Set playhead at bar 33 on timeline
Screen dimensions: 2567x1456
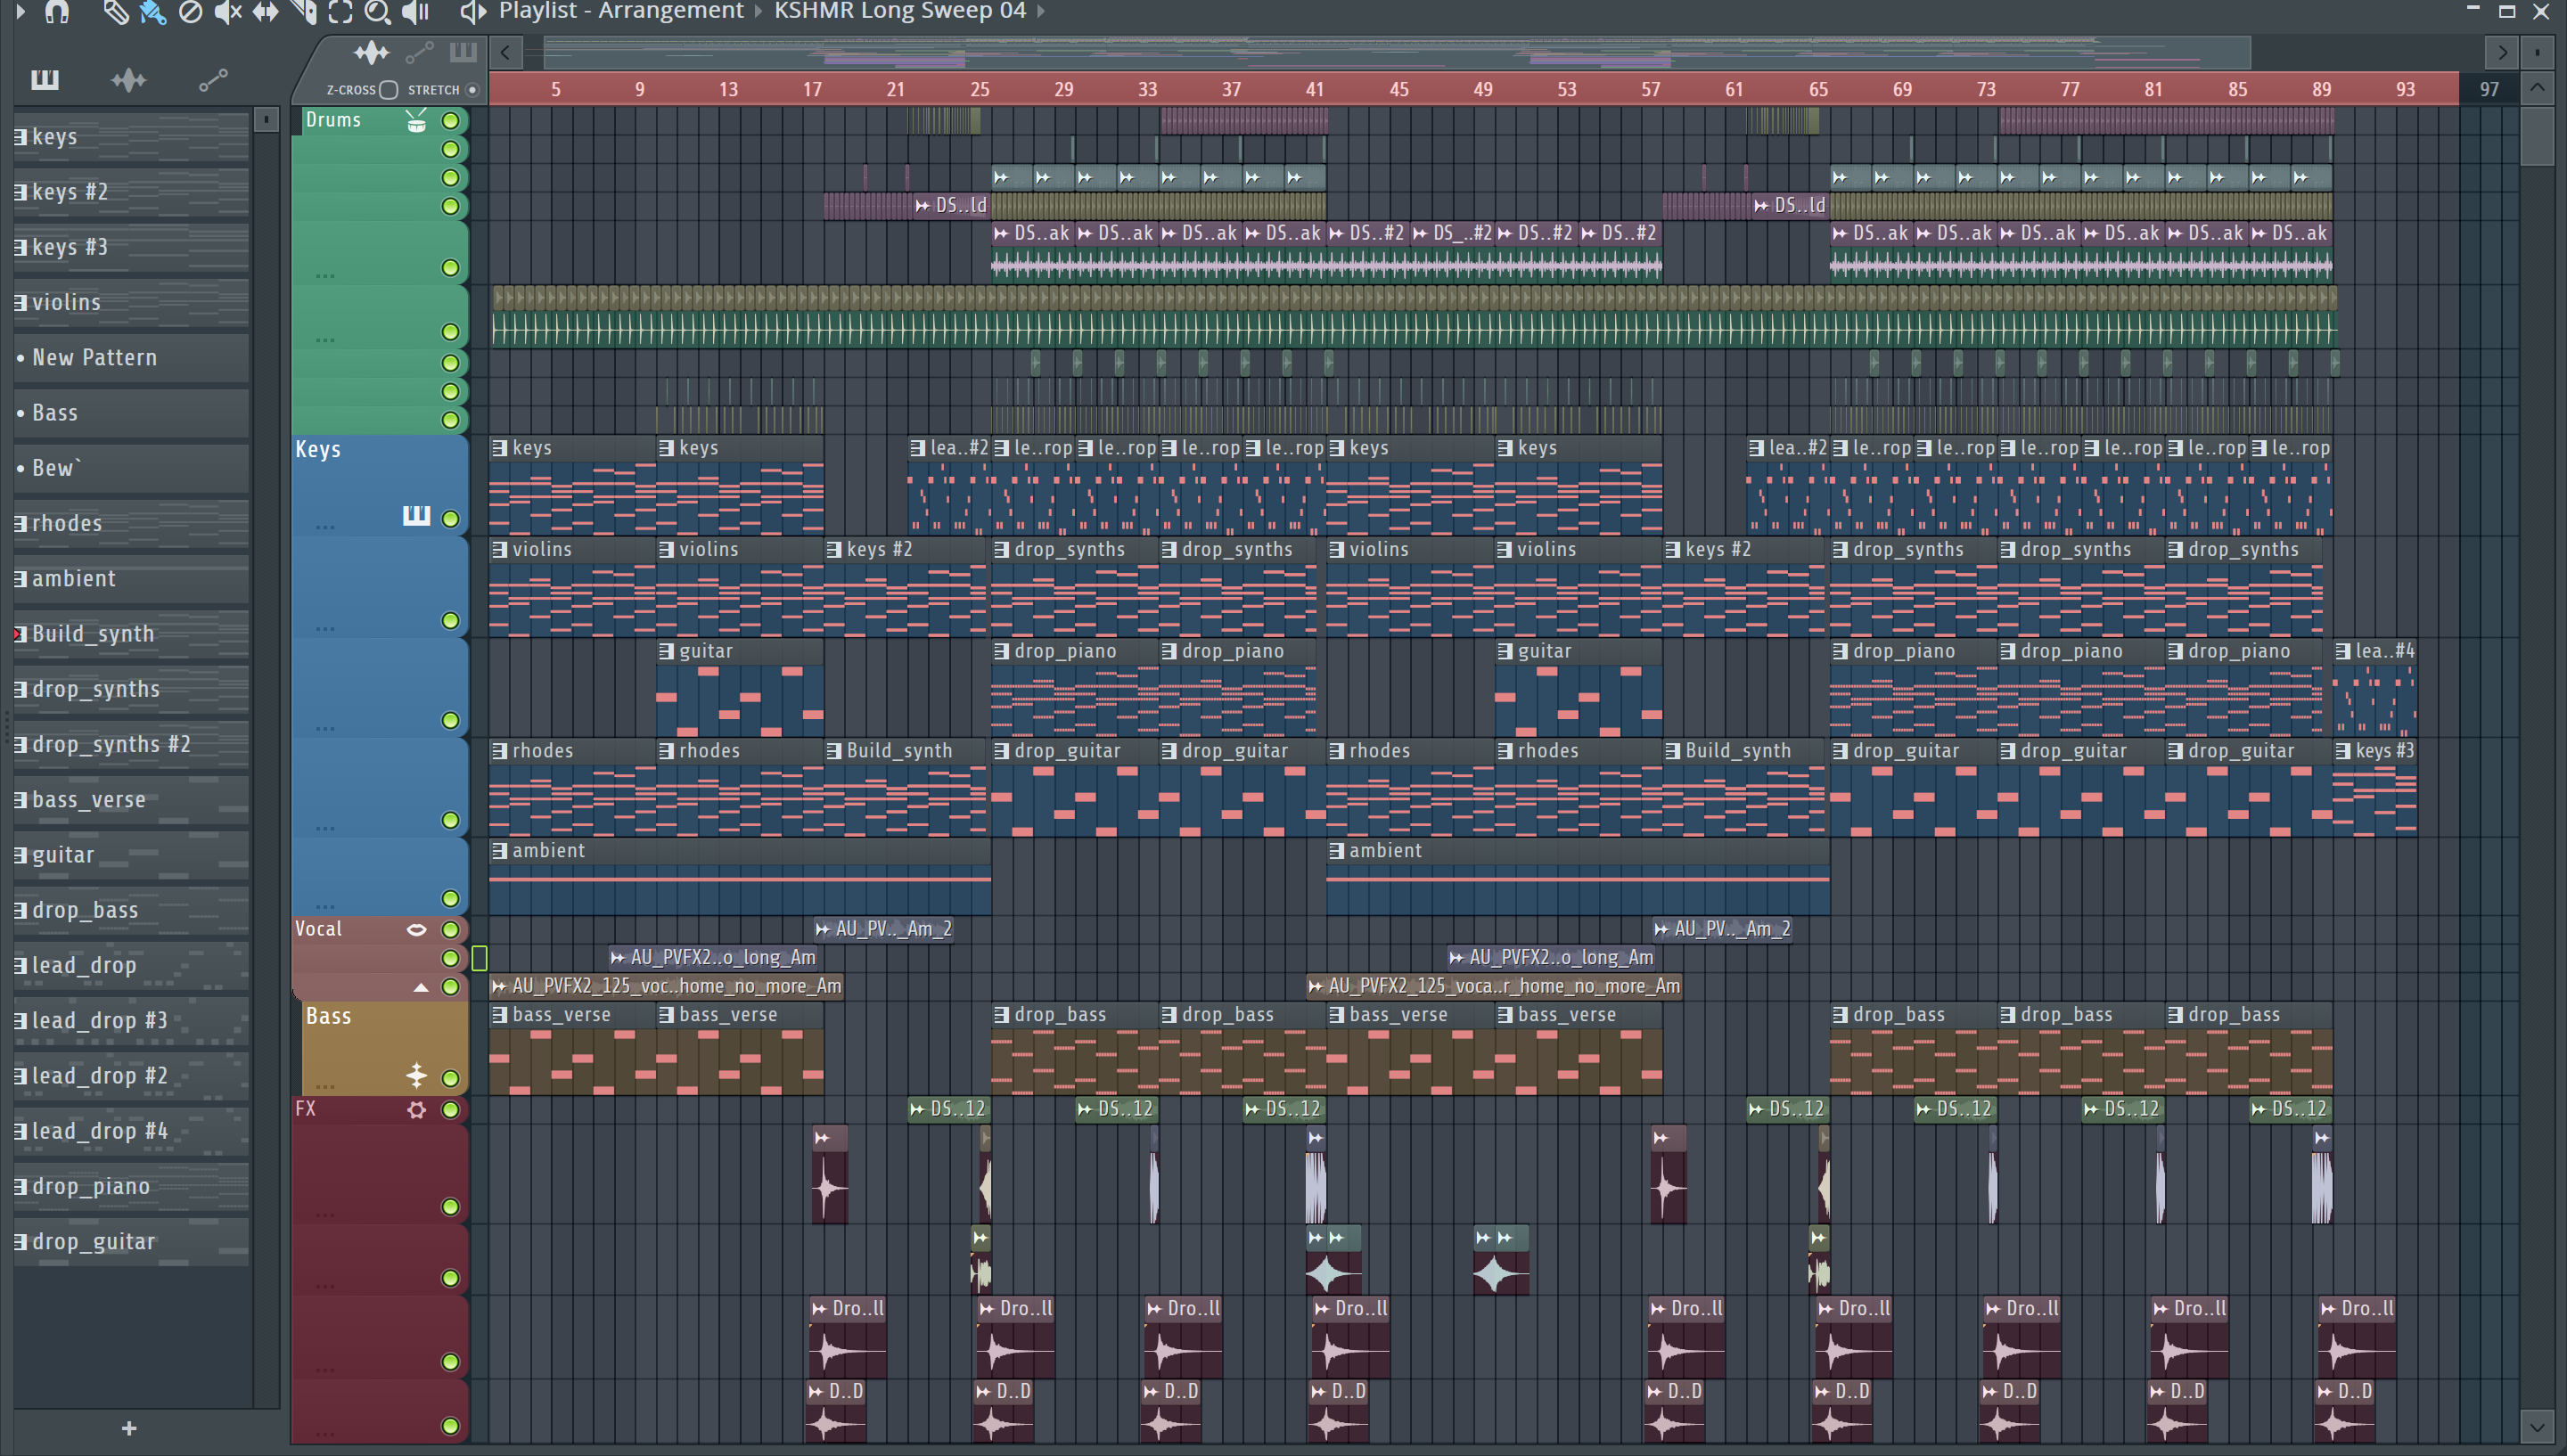(1147, 89)
